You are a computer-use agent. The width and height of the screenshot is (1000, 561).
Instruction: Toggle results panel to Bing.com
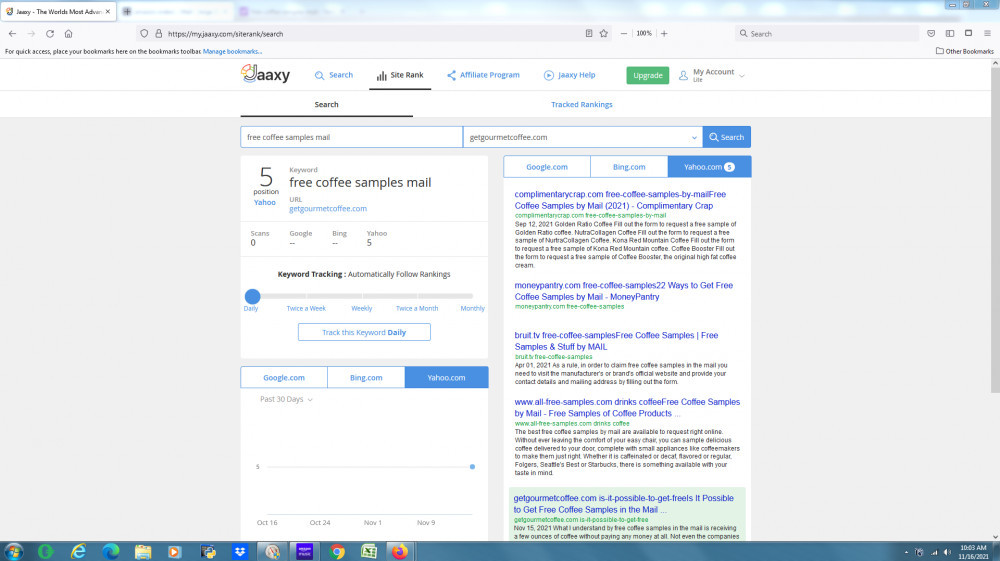click(628, 167)
